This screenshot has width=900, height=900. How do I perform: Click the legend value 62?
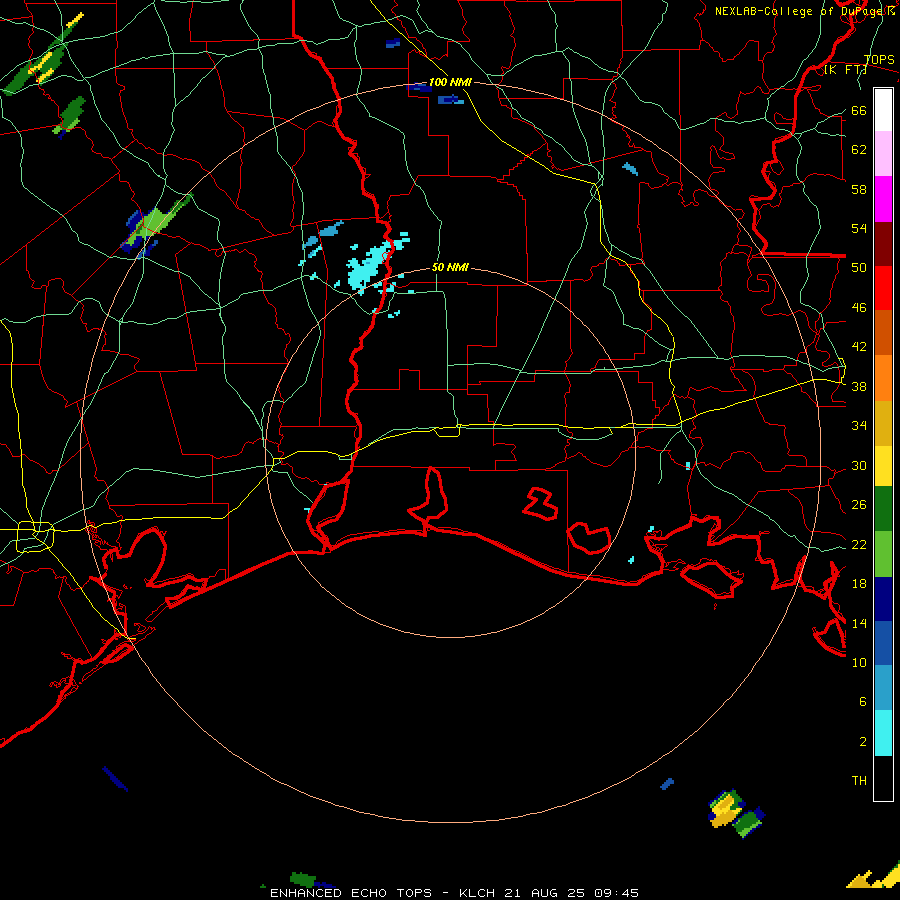click(859, 150)
